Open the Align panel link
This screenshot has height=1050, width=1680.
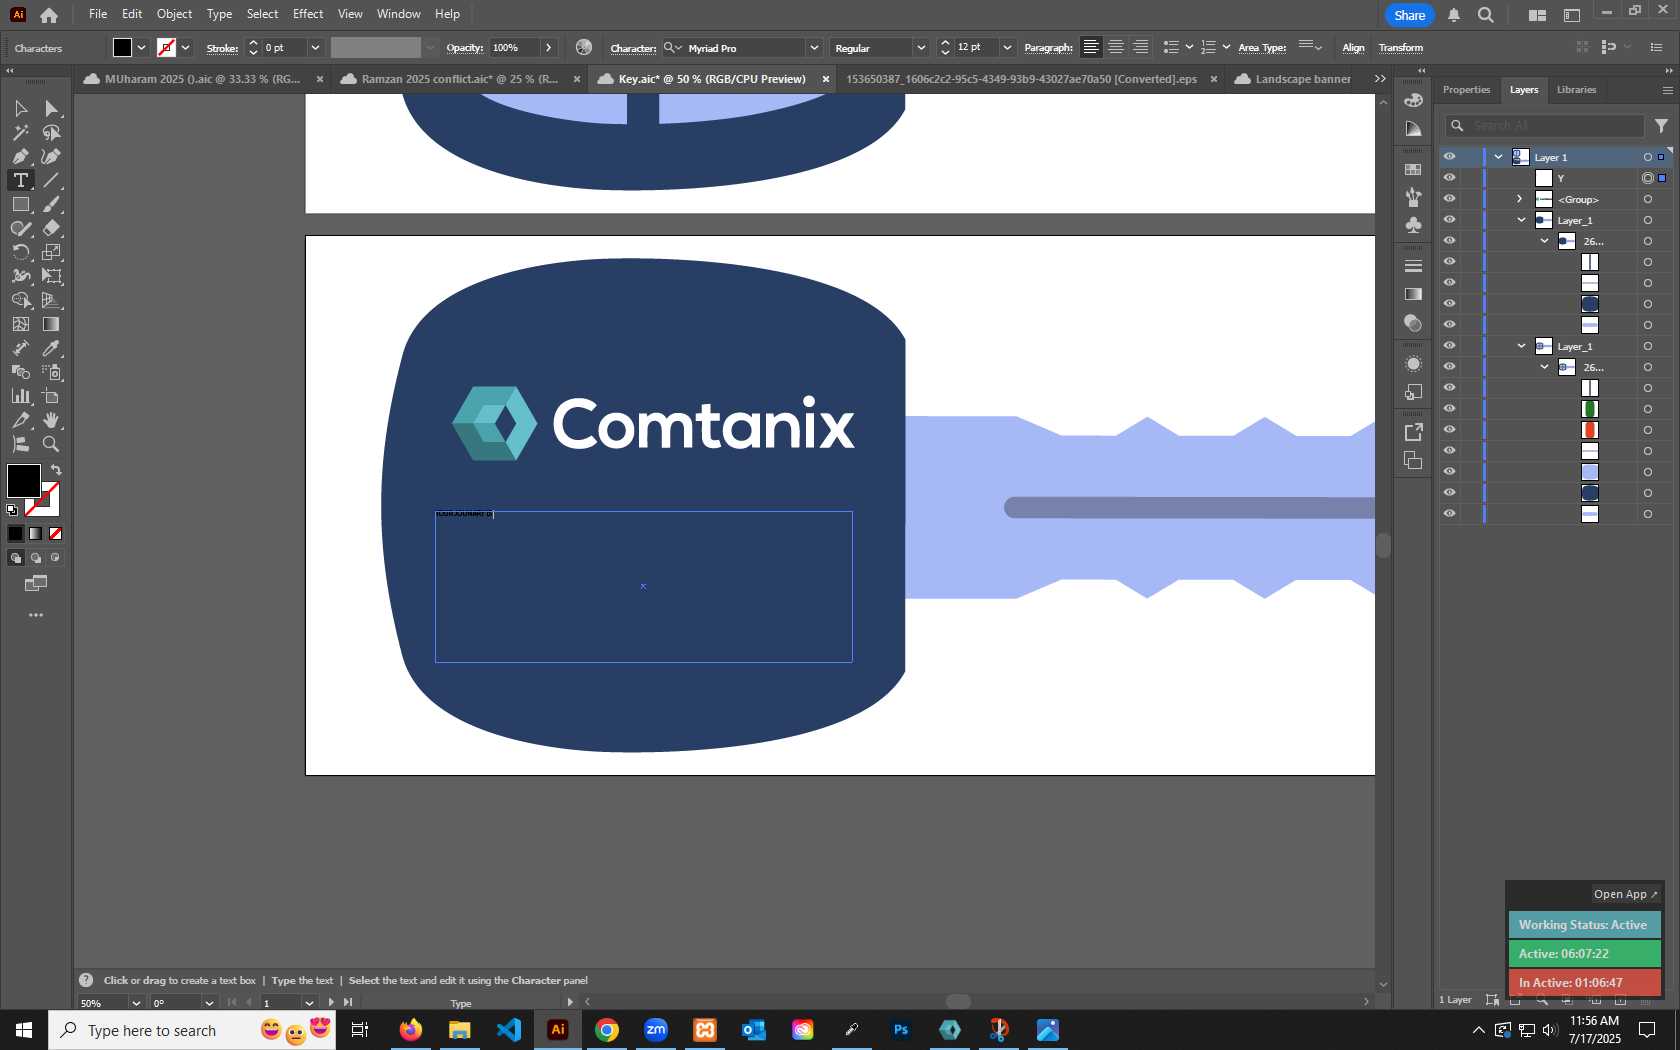point(1353,48)
